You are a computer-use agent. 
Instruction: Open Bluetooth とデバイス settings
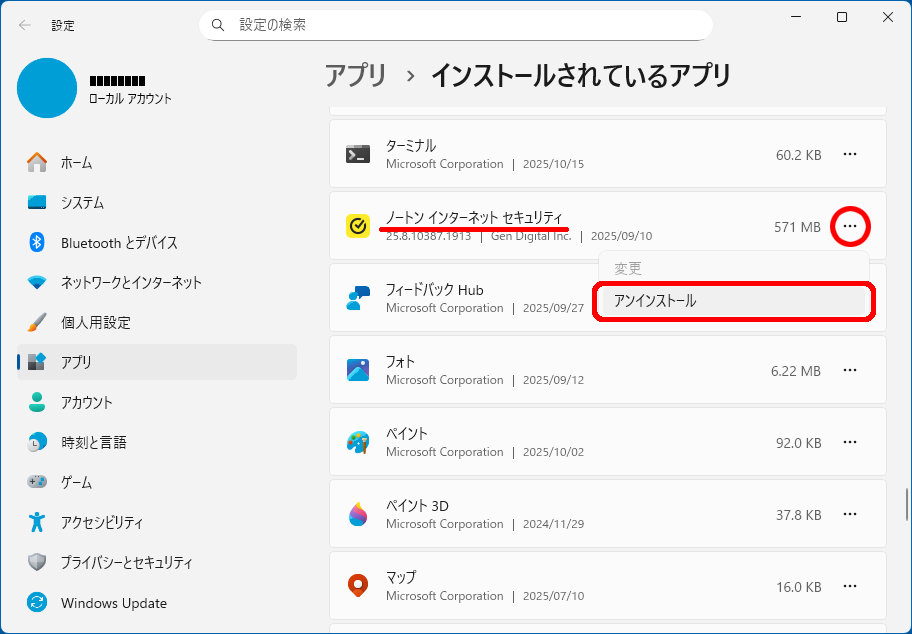pos(118,242)
